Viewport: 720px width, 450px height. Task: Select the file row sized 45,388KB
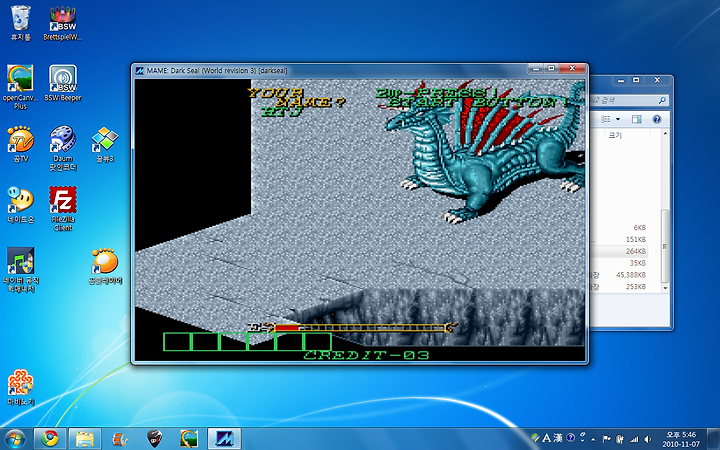619,275
